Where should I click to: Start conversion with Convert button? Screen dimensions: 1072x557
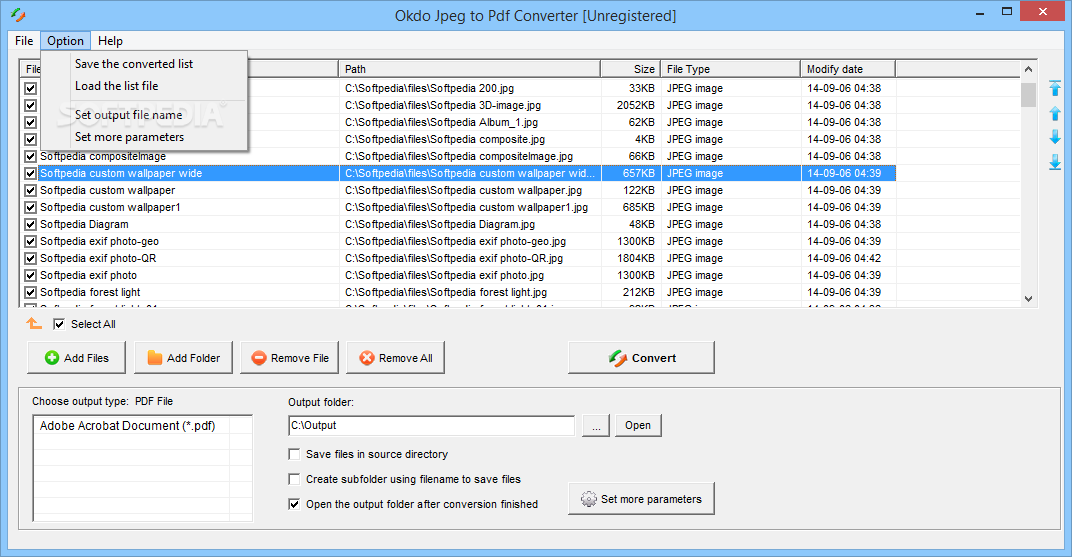(x=641, y=357)
